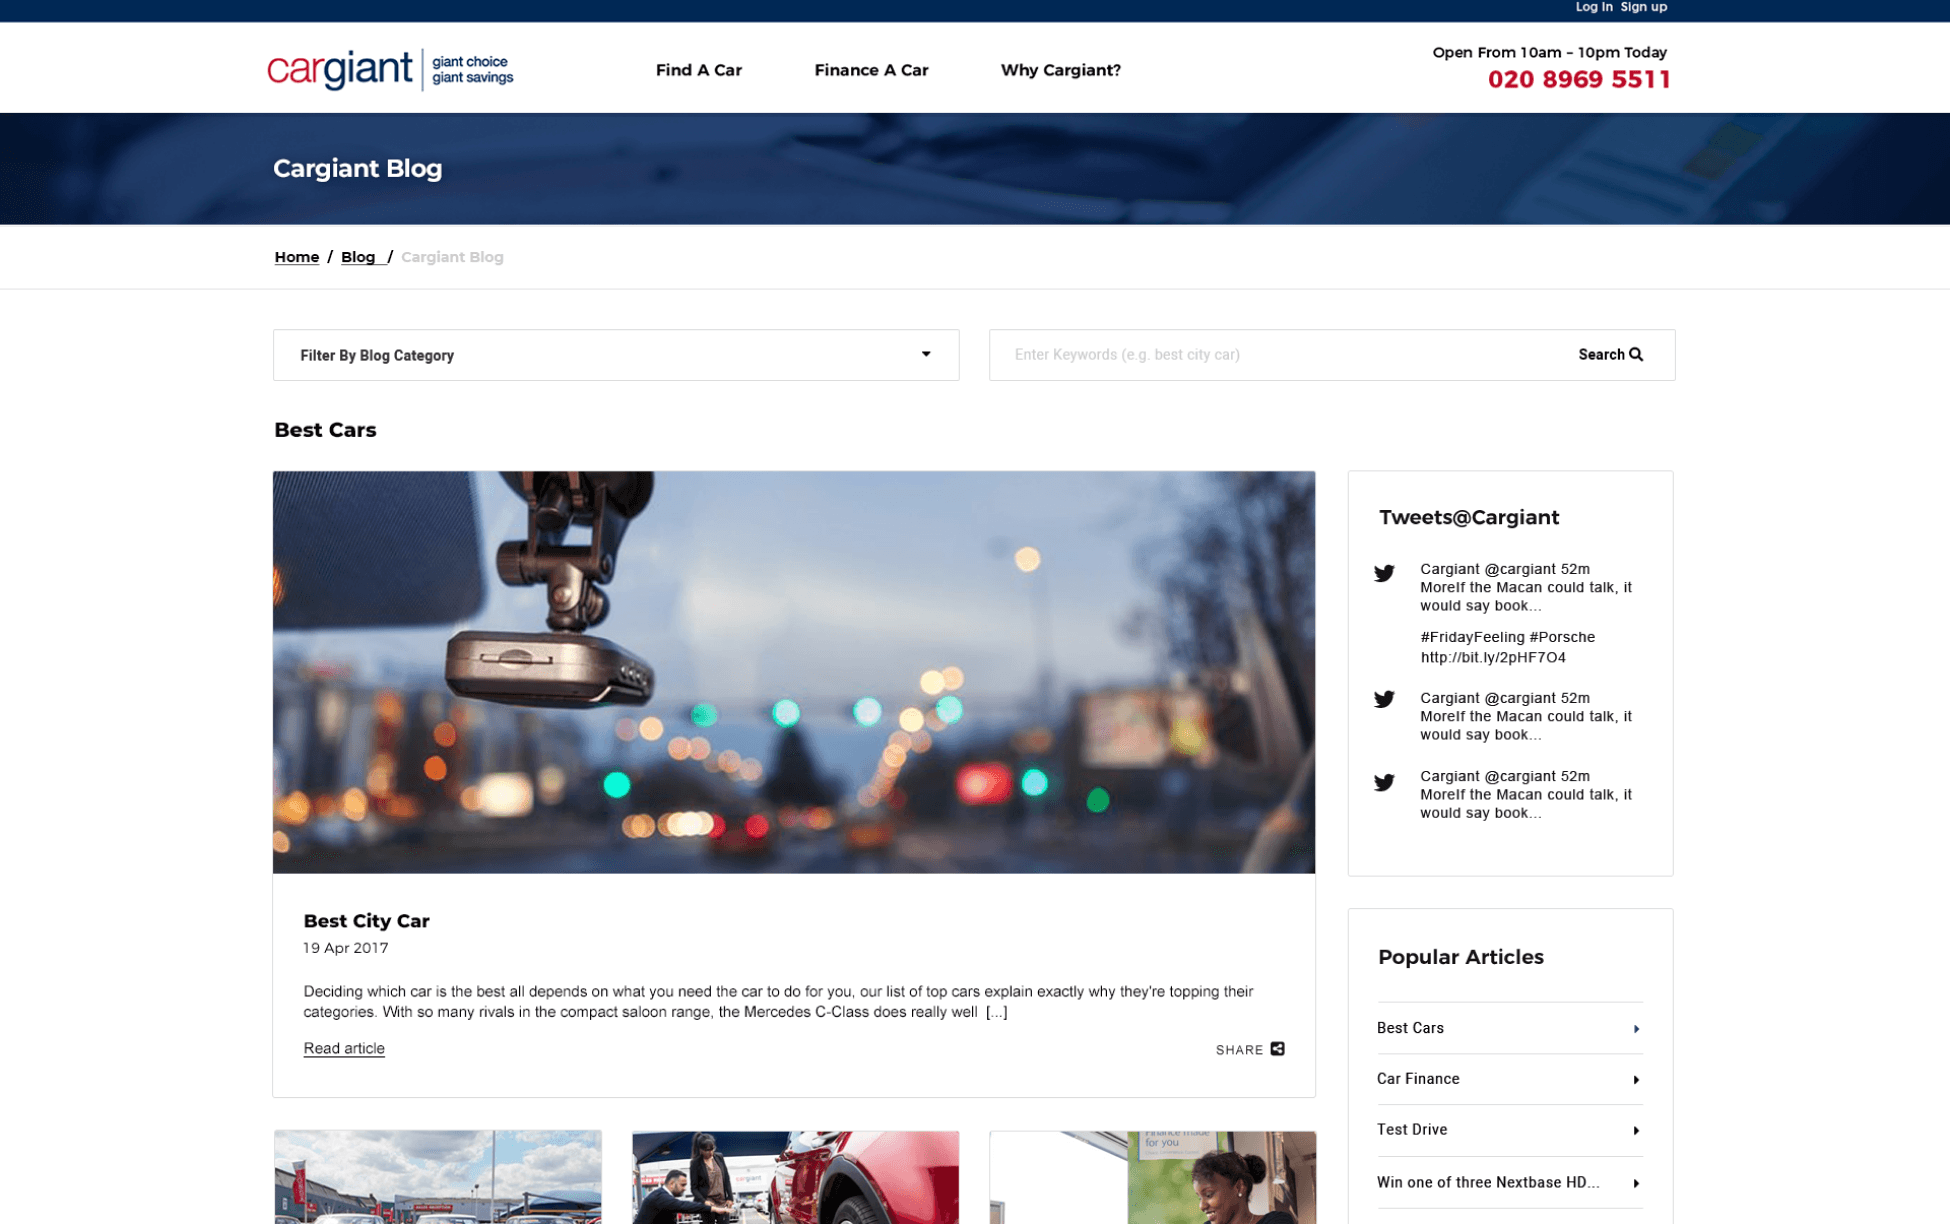Expand the Car Finance popular article arrow
1950x1224 pixels.
coord(1636,1080)
